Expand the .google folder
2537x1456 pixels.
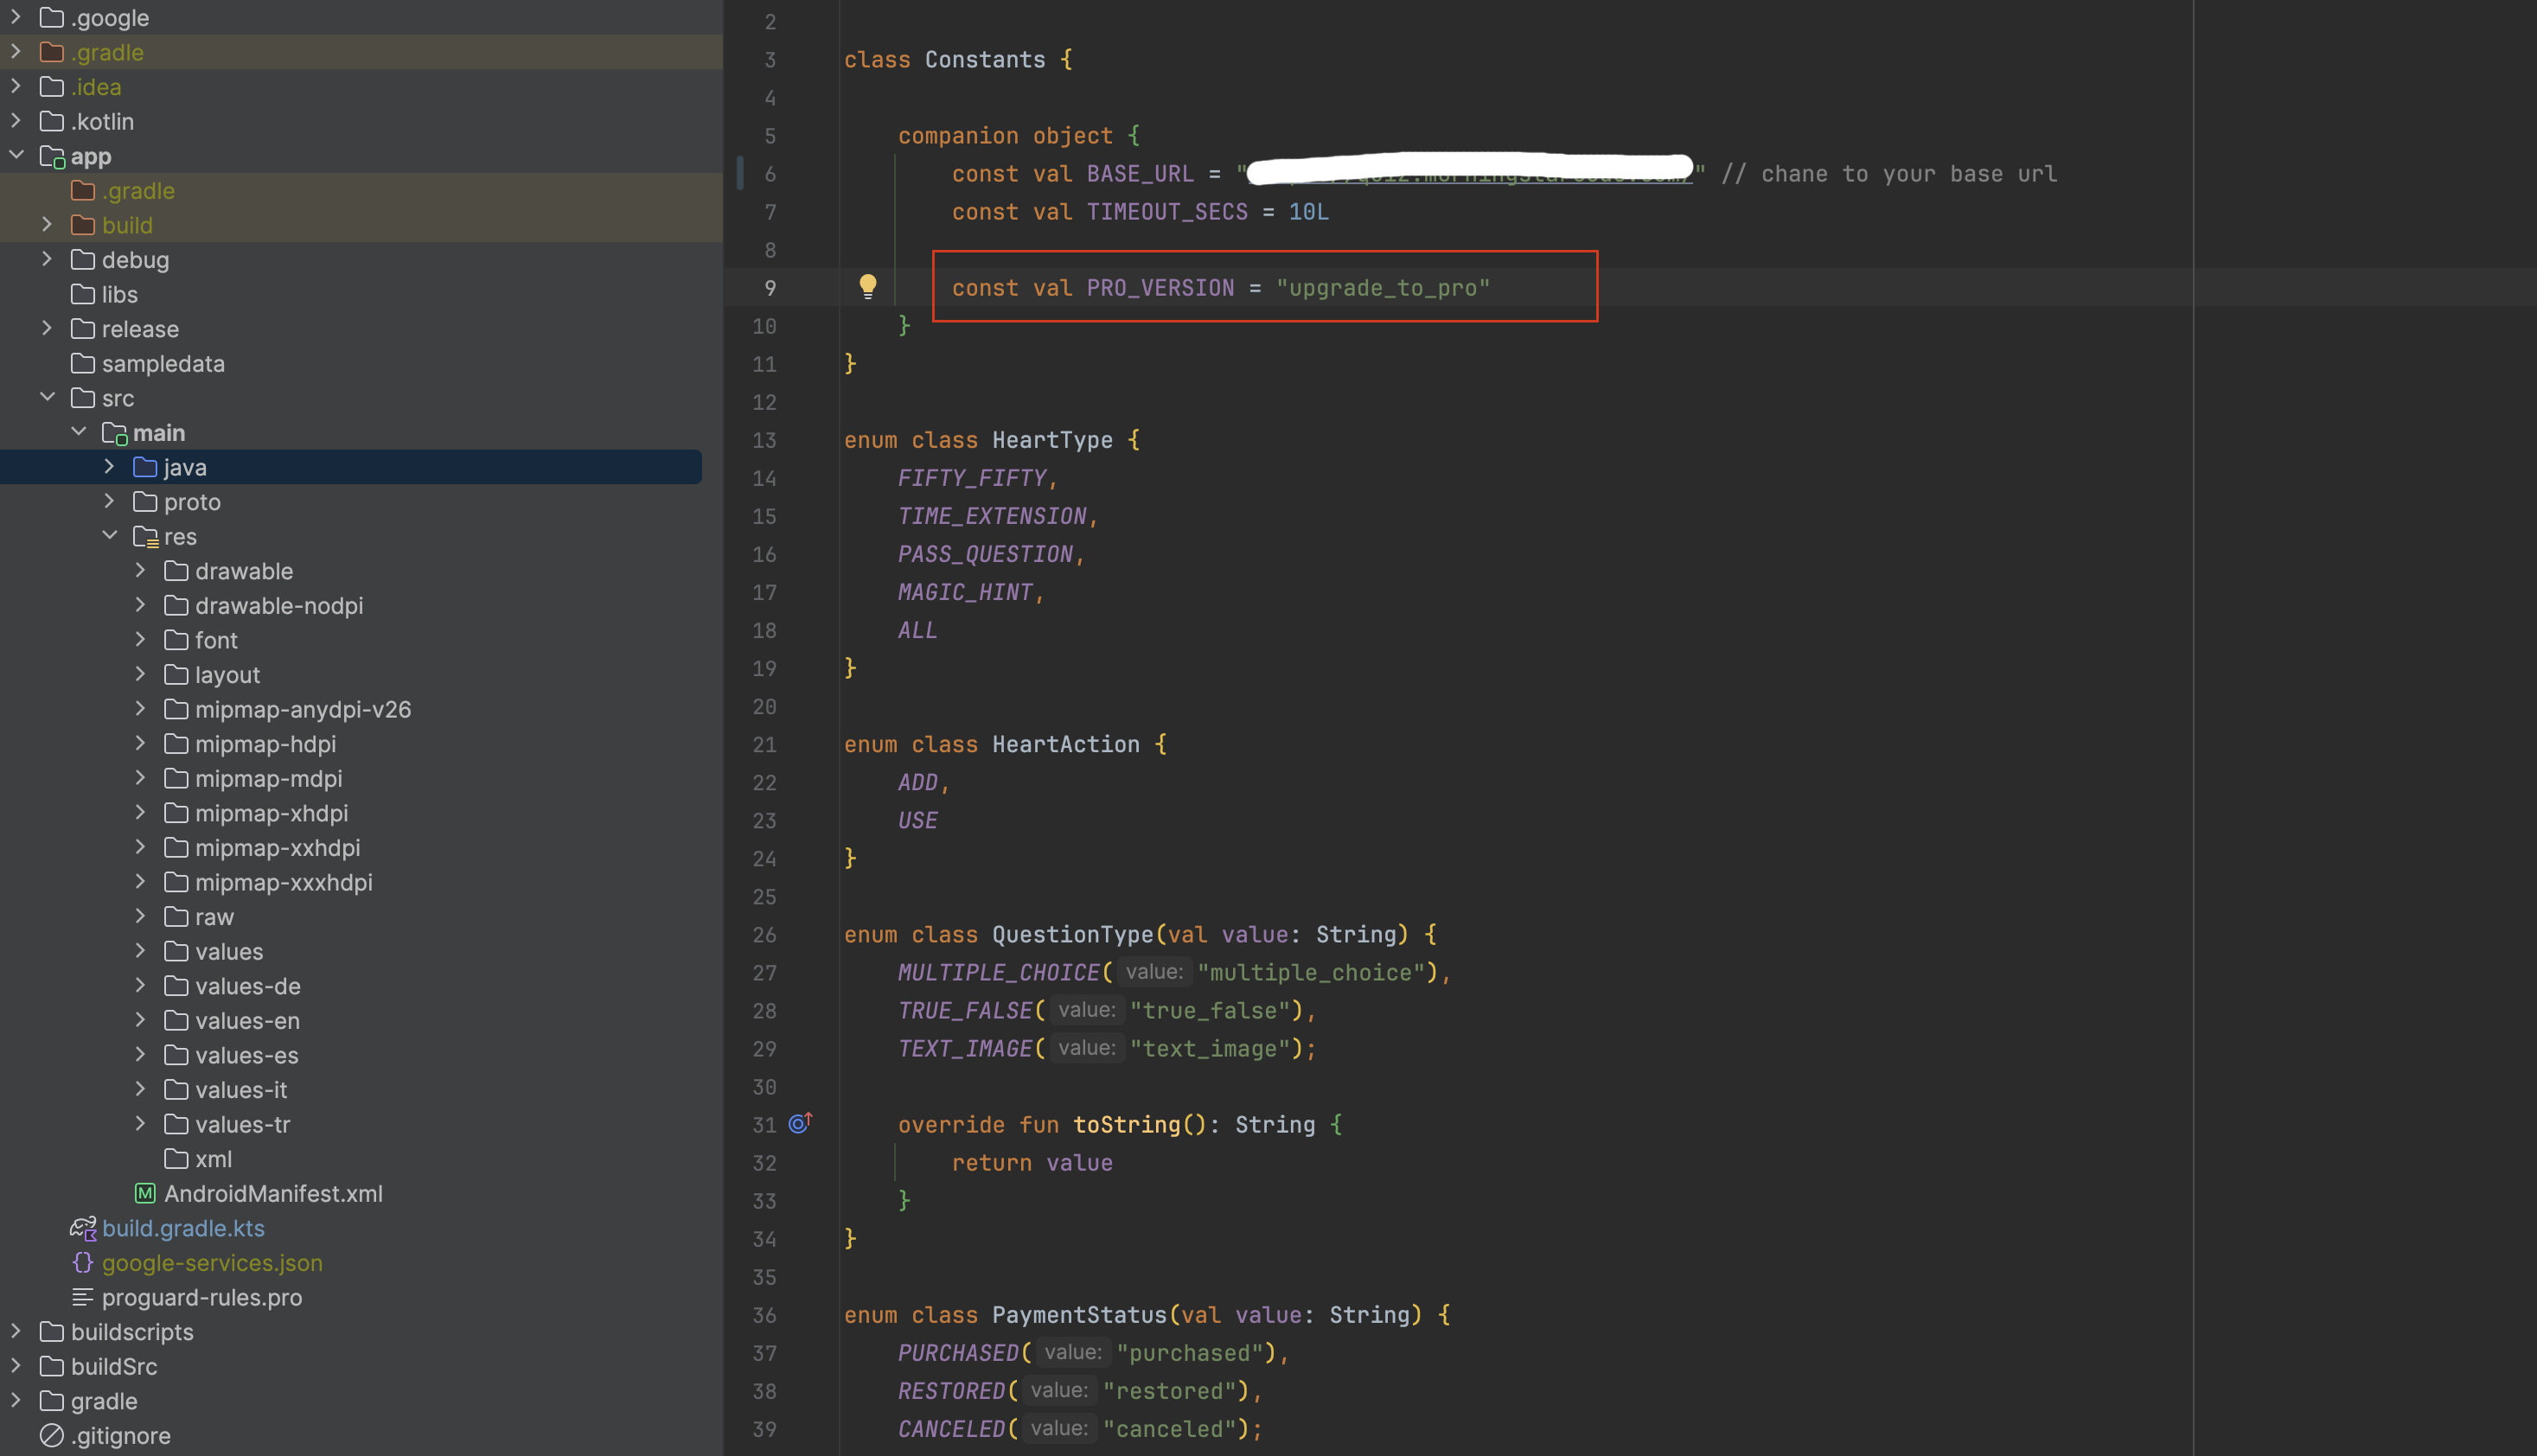point(17,17)
